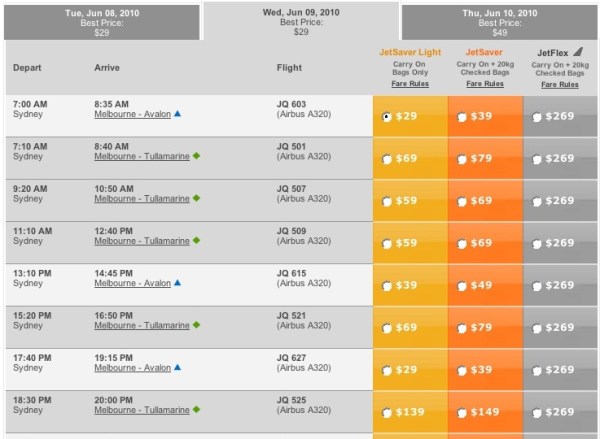Click the green diamond icon on the 16:50 PM arrival
Screen dimensions: 600x439
click(x=197, y=325)
